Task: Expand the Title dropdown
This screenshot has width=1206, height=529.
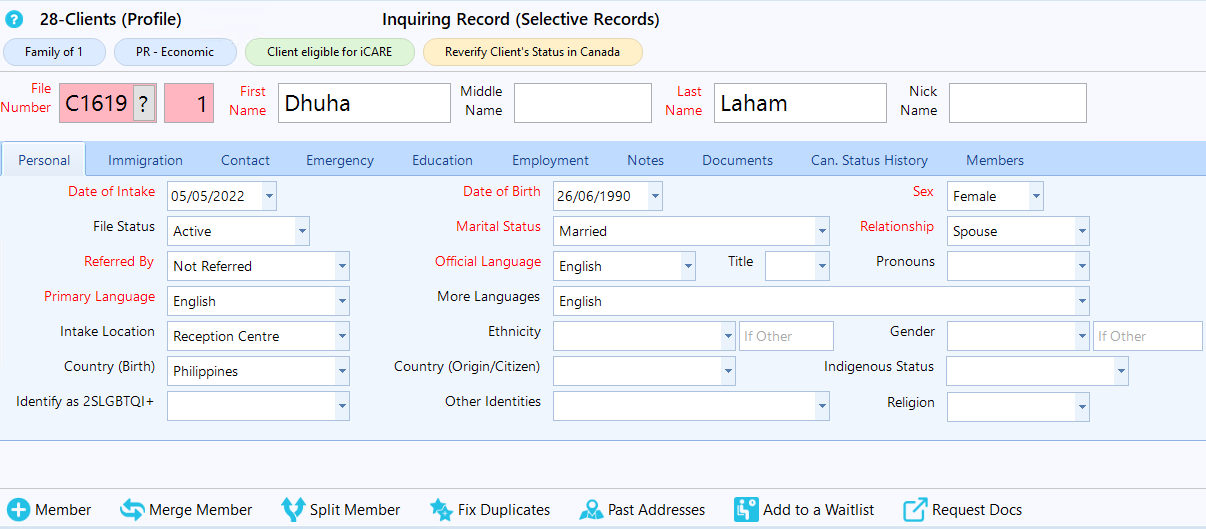Action: tap(822, 266)
